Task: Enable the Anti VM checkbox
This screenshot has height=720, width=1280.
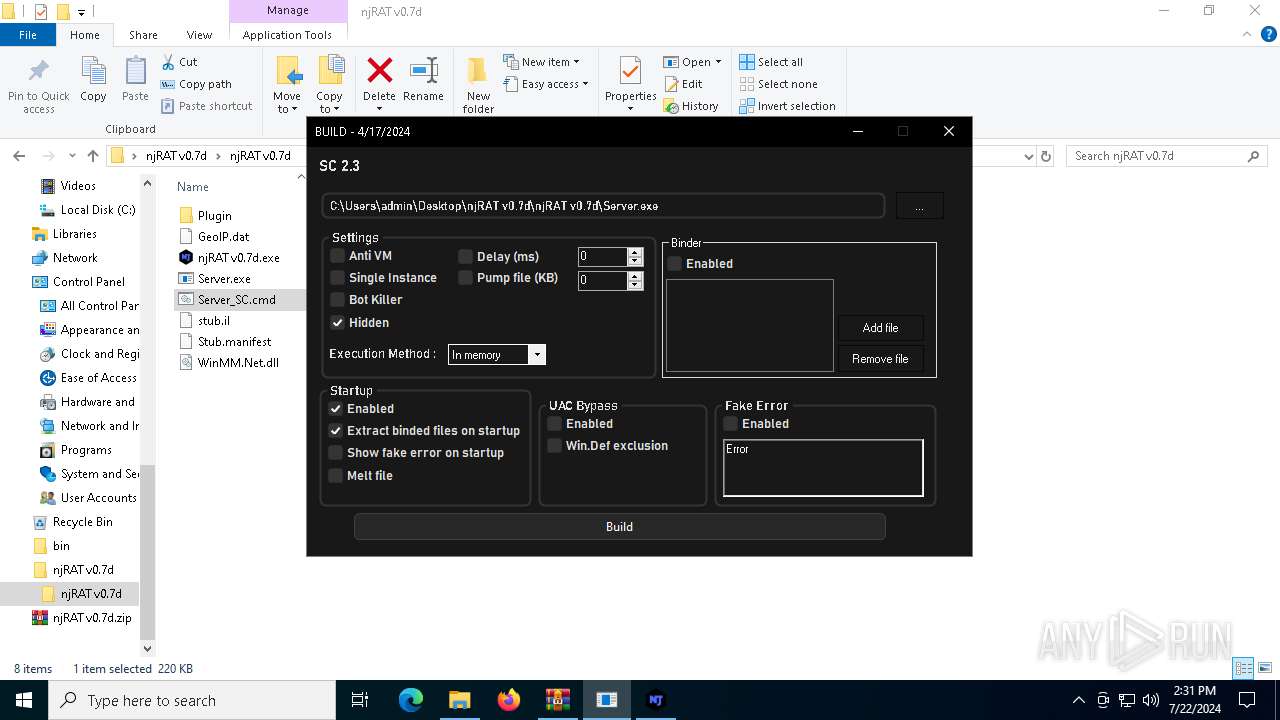Action: click(x=337, y=256)
